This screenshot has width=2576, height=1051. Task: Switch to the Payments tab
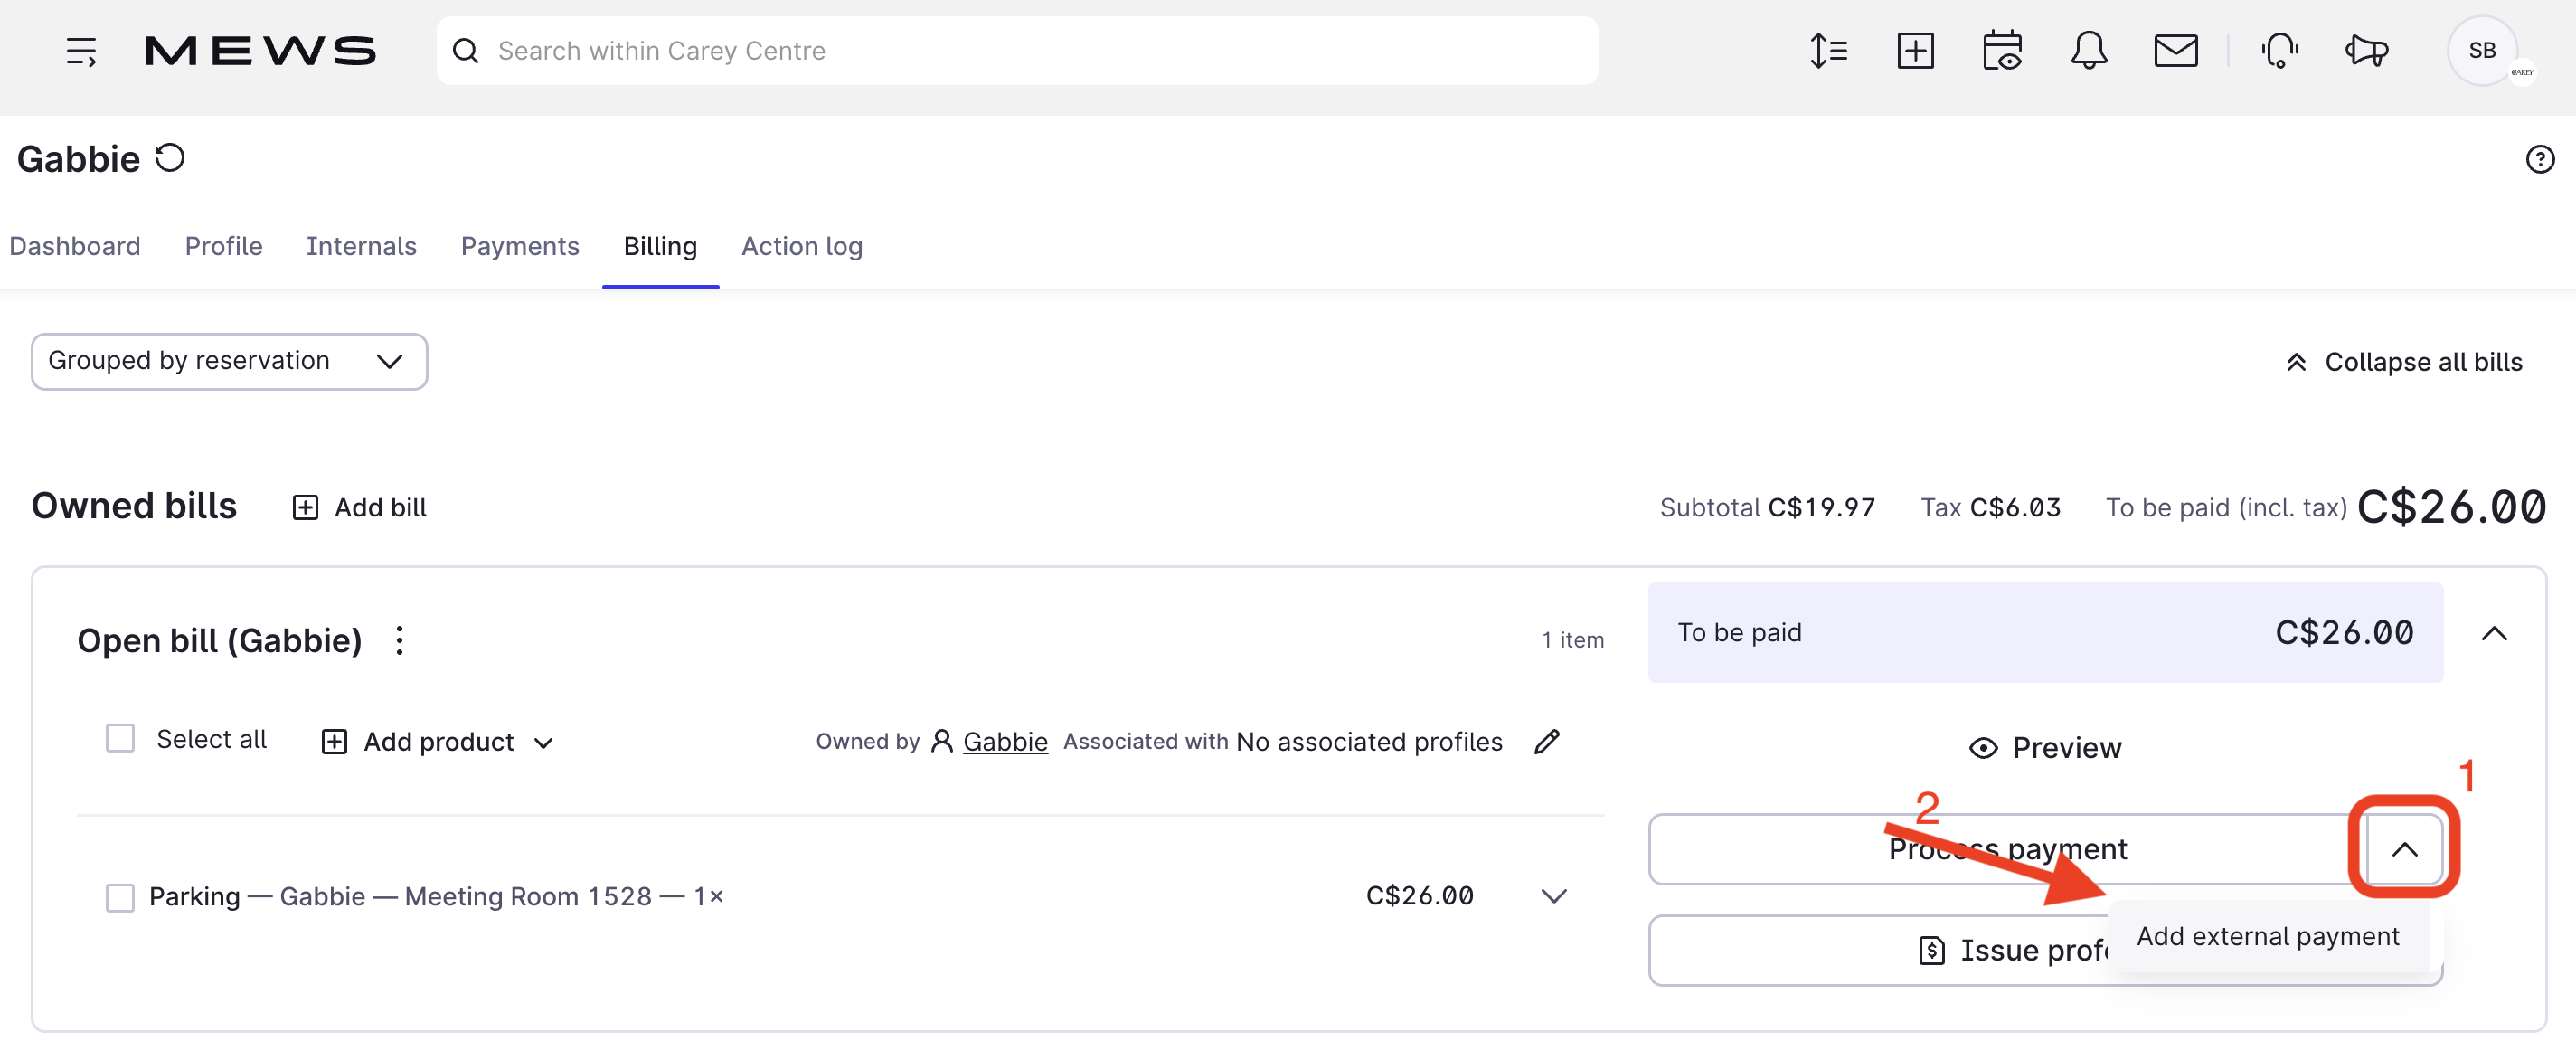point(519,246)
